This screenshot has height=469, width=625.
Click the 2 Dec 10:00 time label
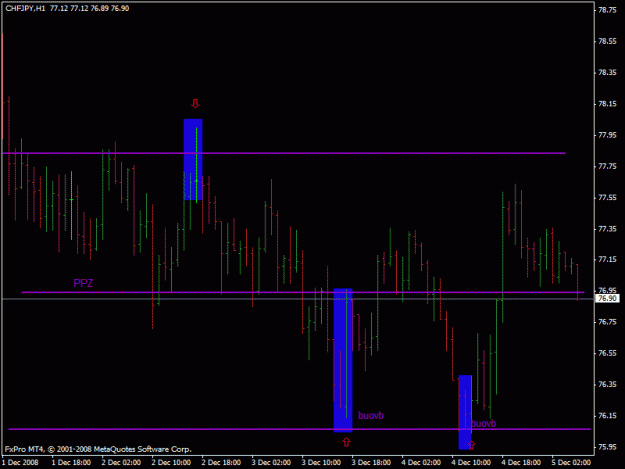click(x=171, y=463)
